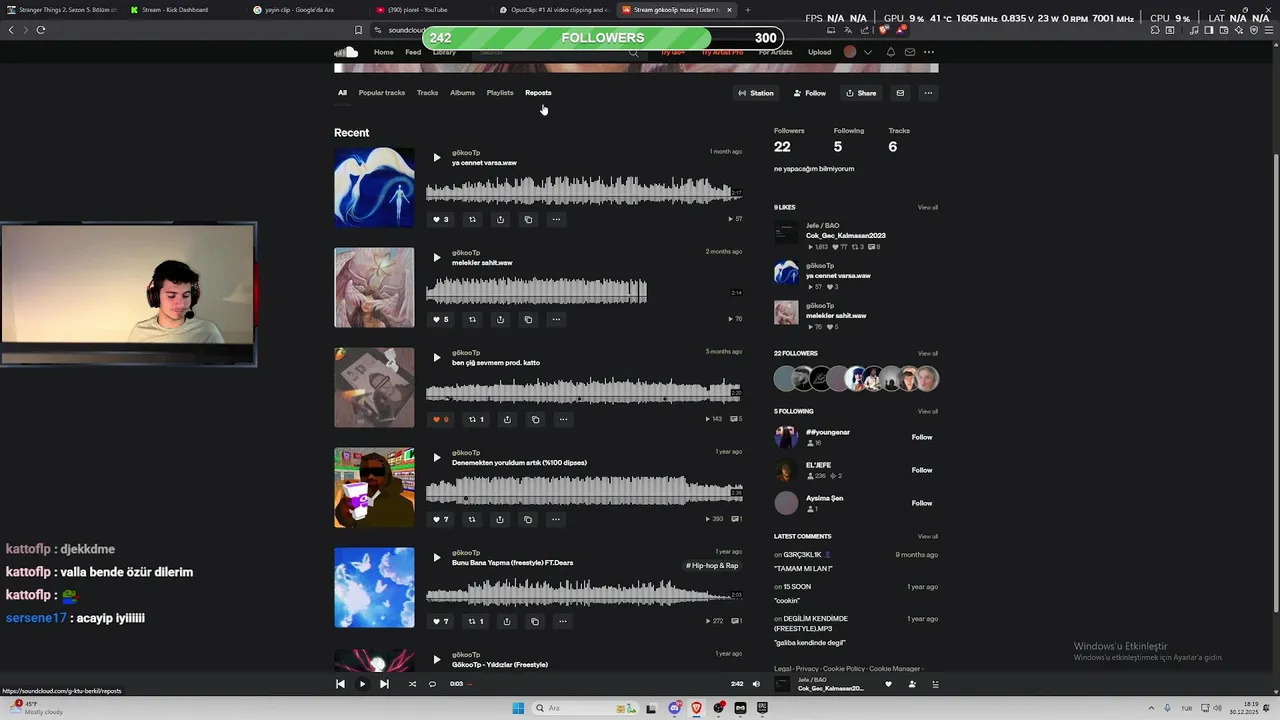
Task: Open the Upload page
Action: [x=819, y=52]
